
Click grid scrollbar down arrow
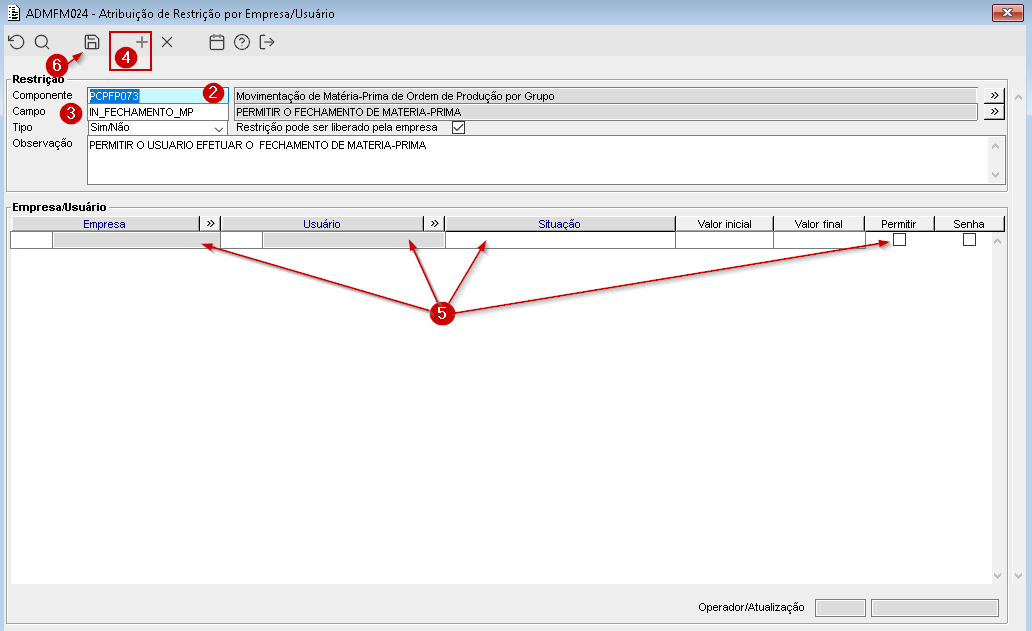click(998, 576)
